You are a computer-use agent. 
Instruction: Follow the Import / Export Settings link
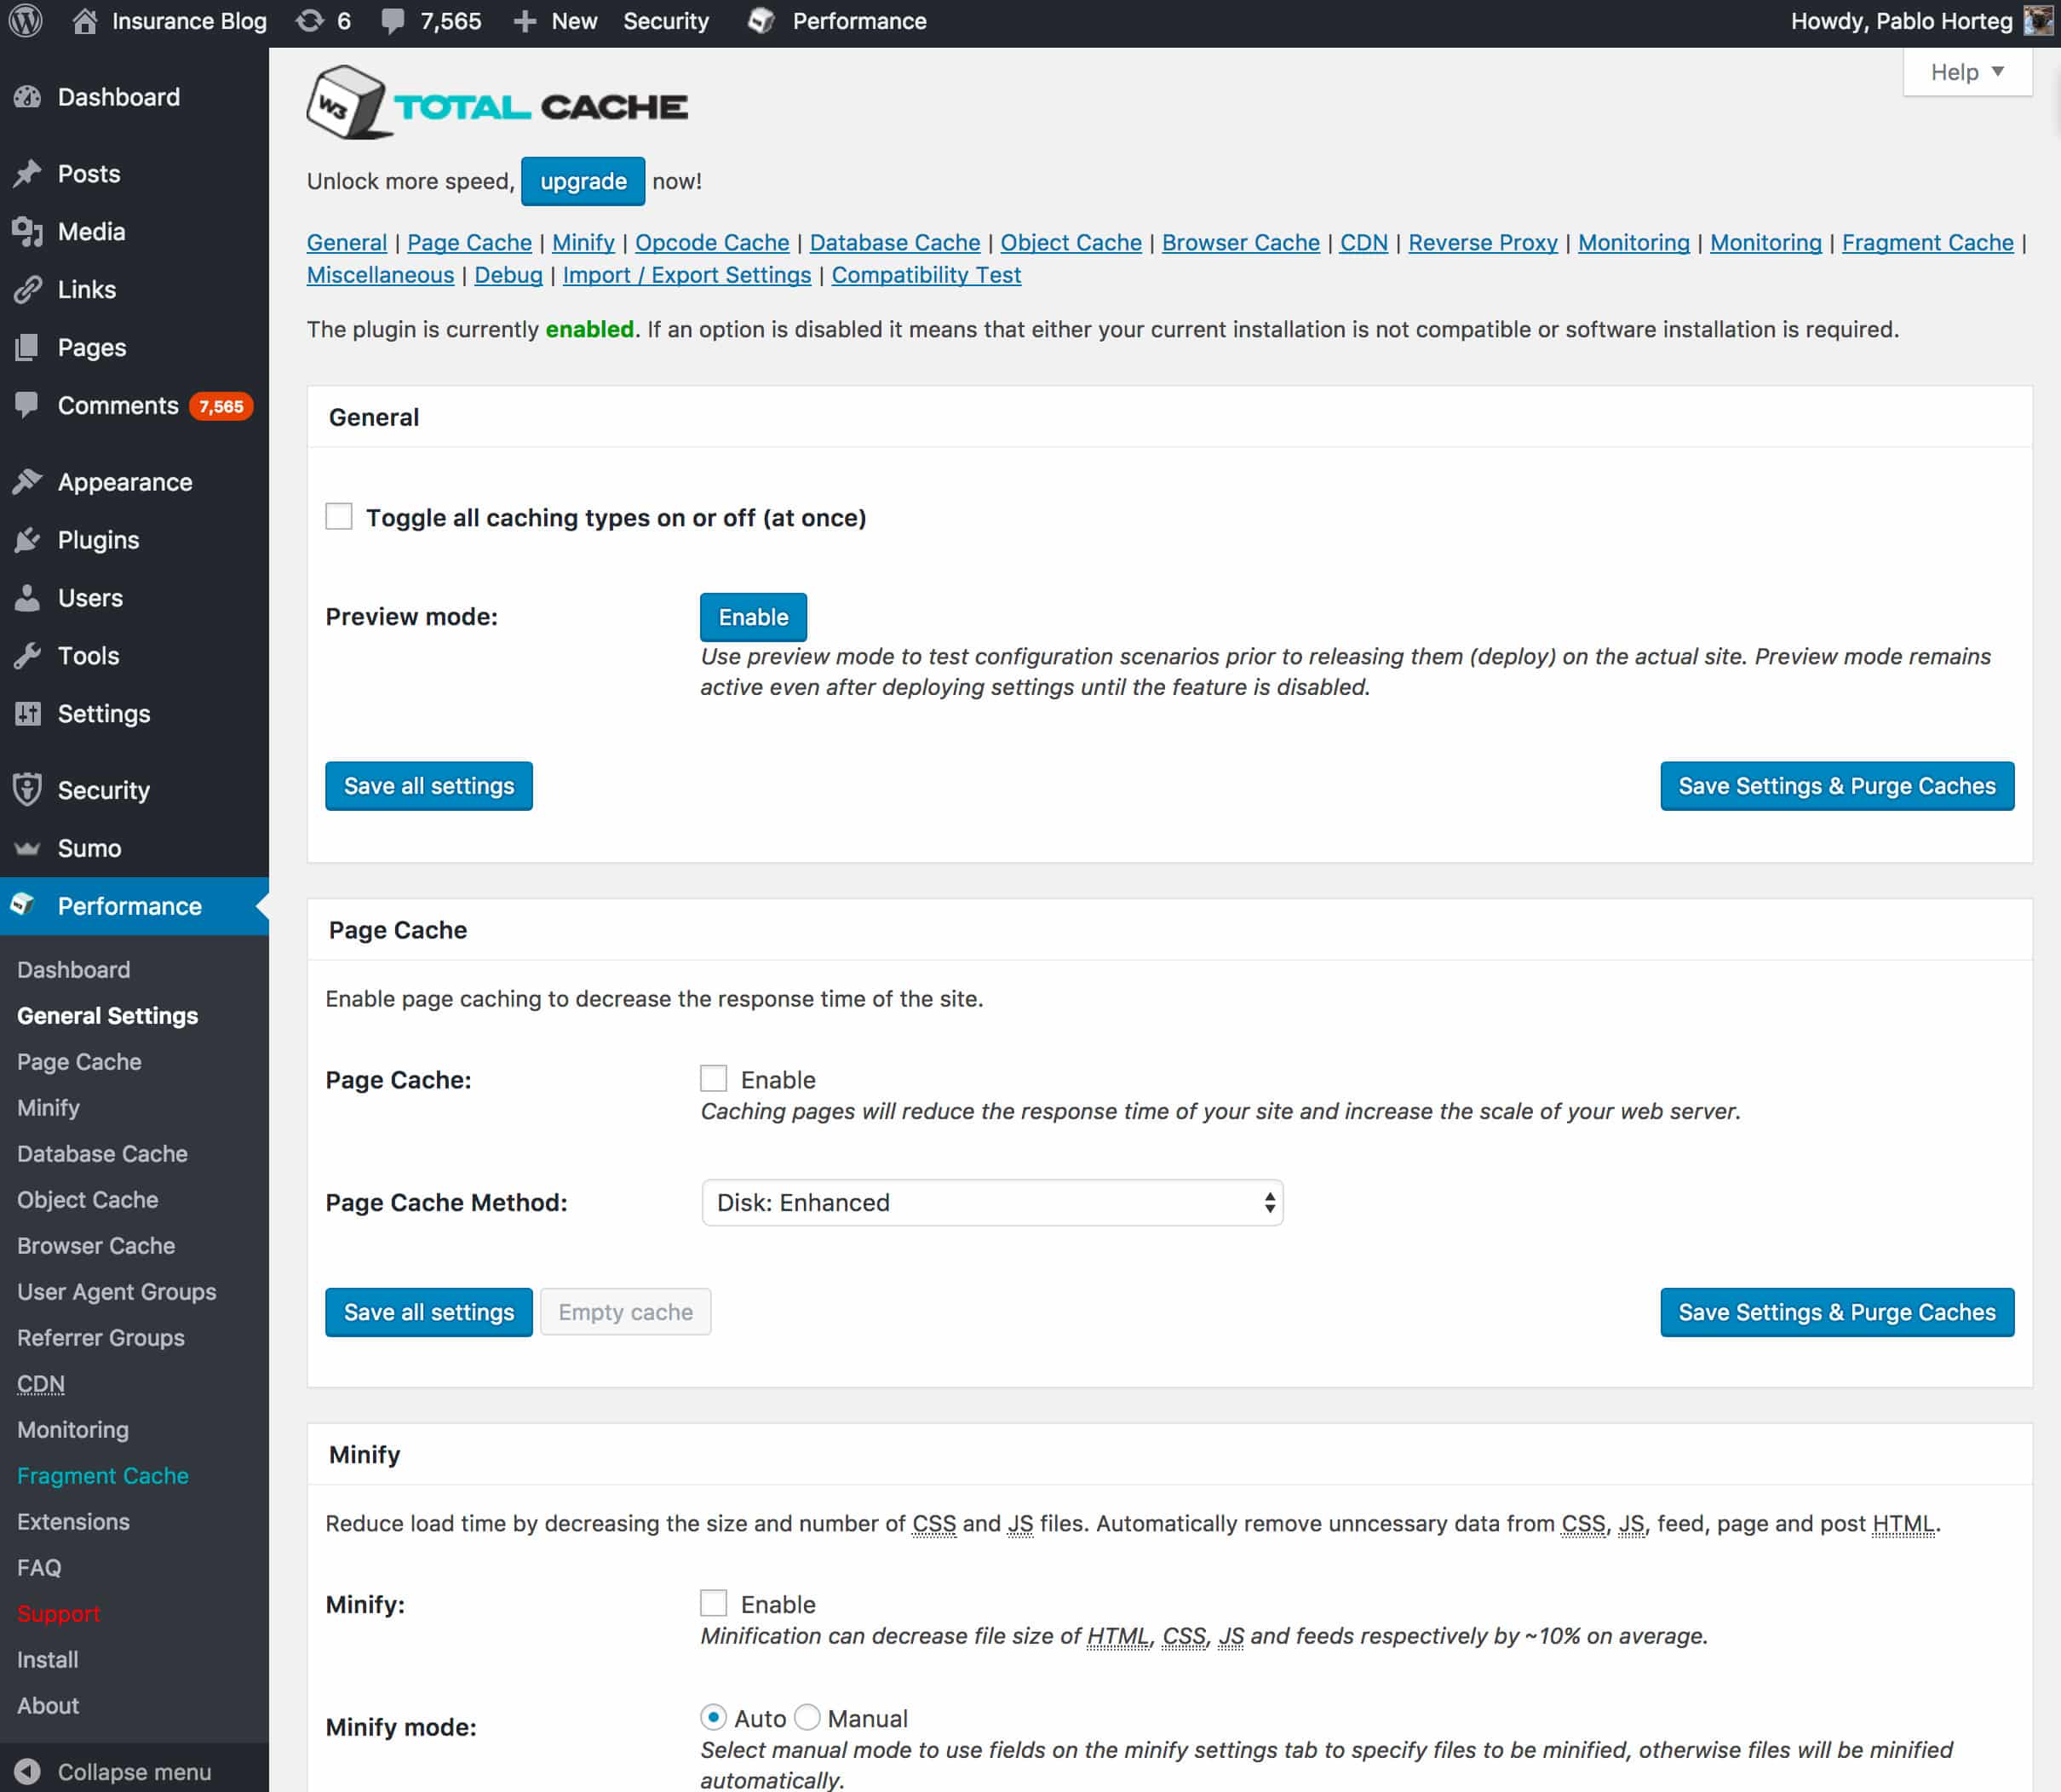tap(687, 275)
